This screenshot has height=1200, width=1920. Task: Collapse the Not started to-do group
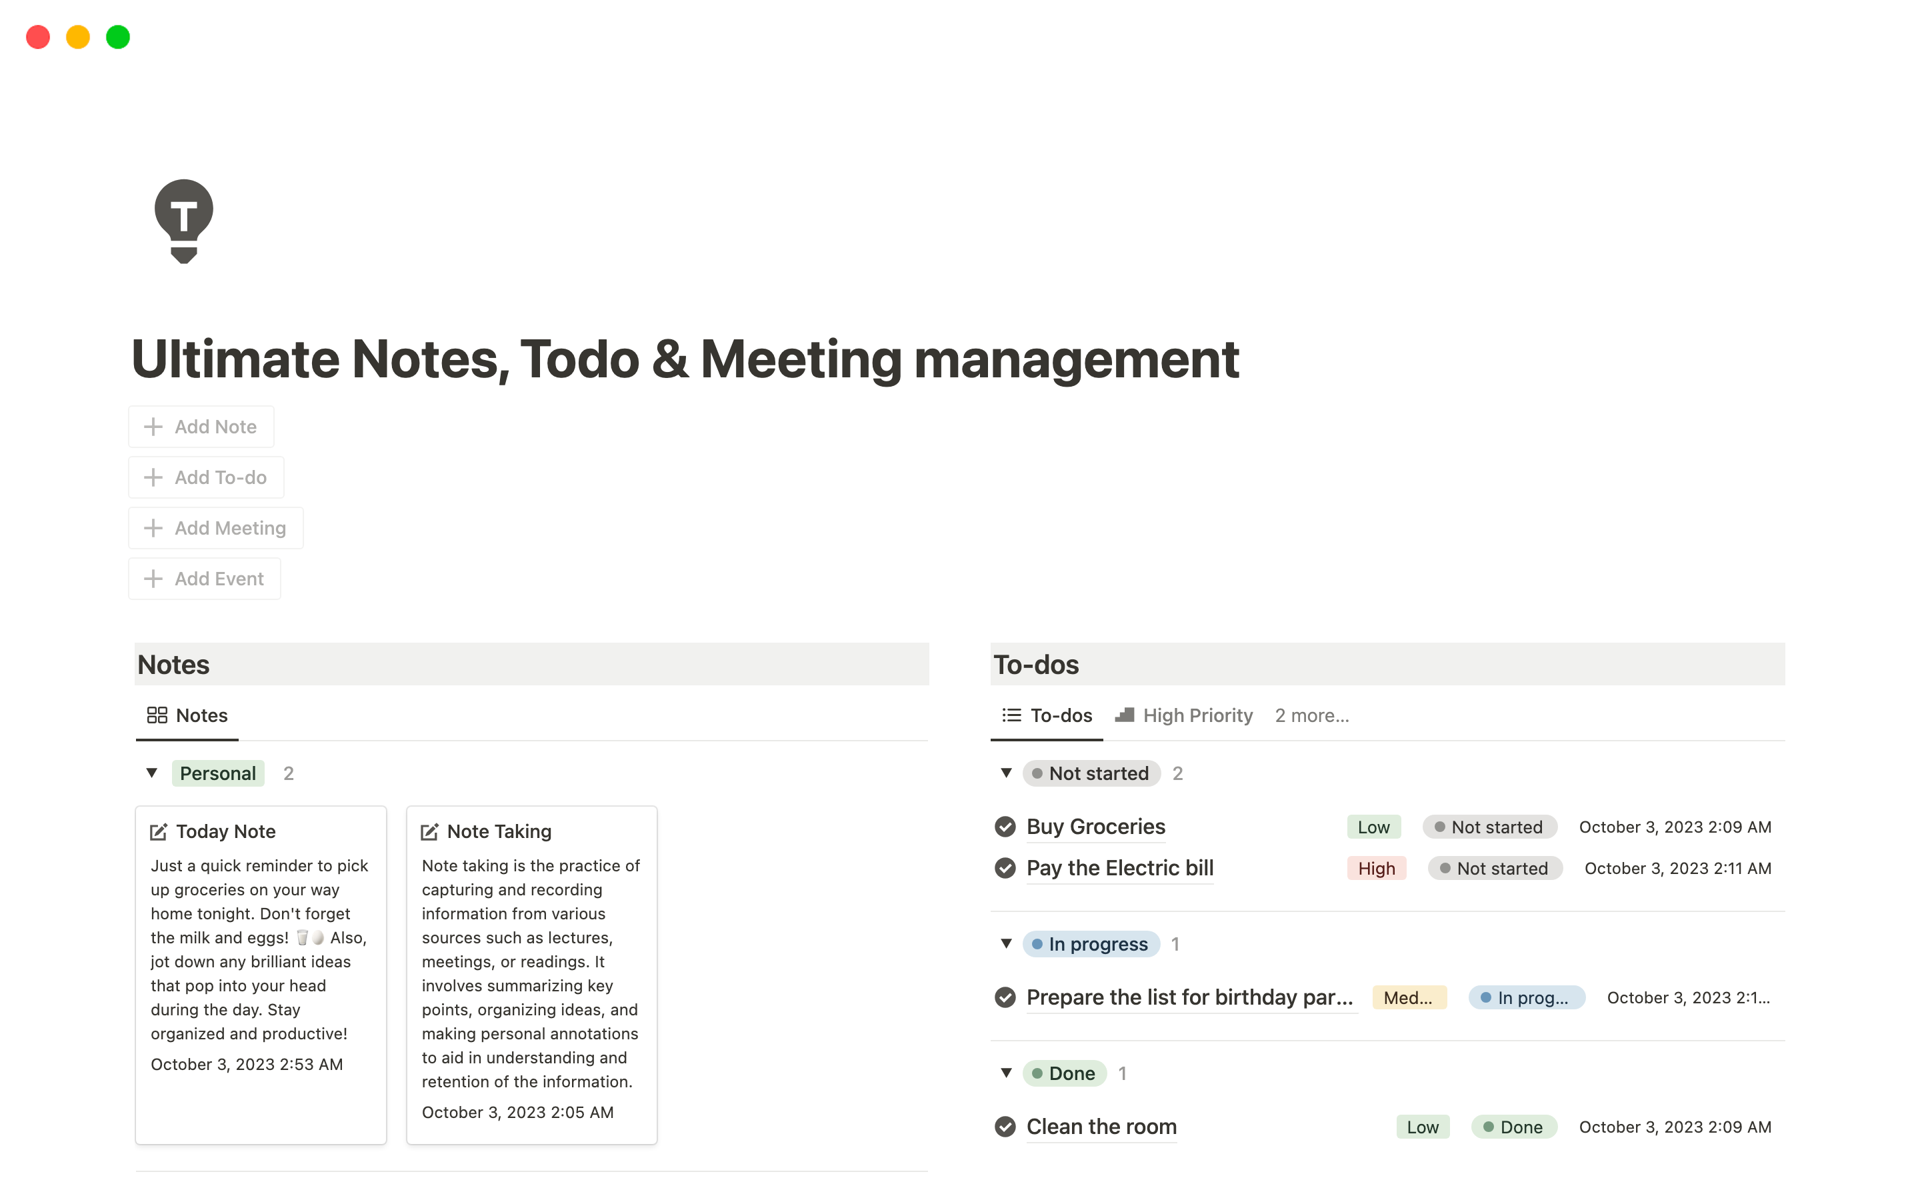tap(1006, 773)
